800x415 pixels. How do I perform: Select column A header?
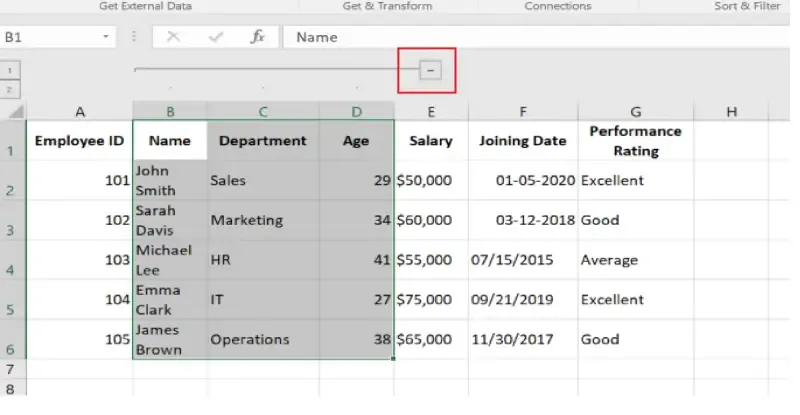pyautogui.click(x=80, y=111)
